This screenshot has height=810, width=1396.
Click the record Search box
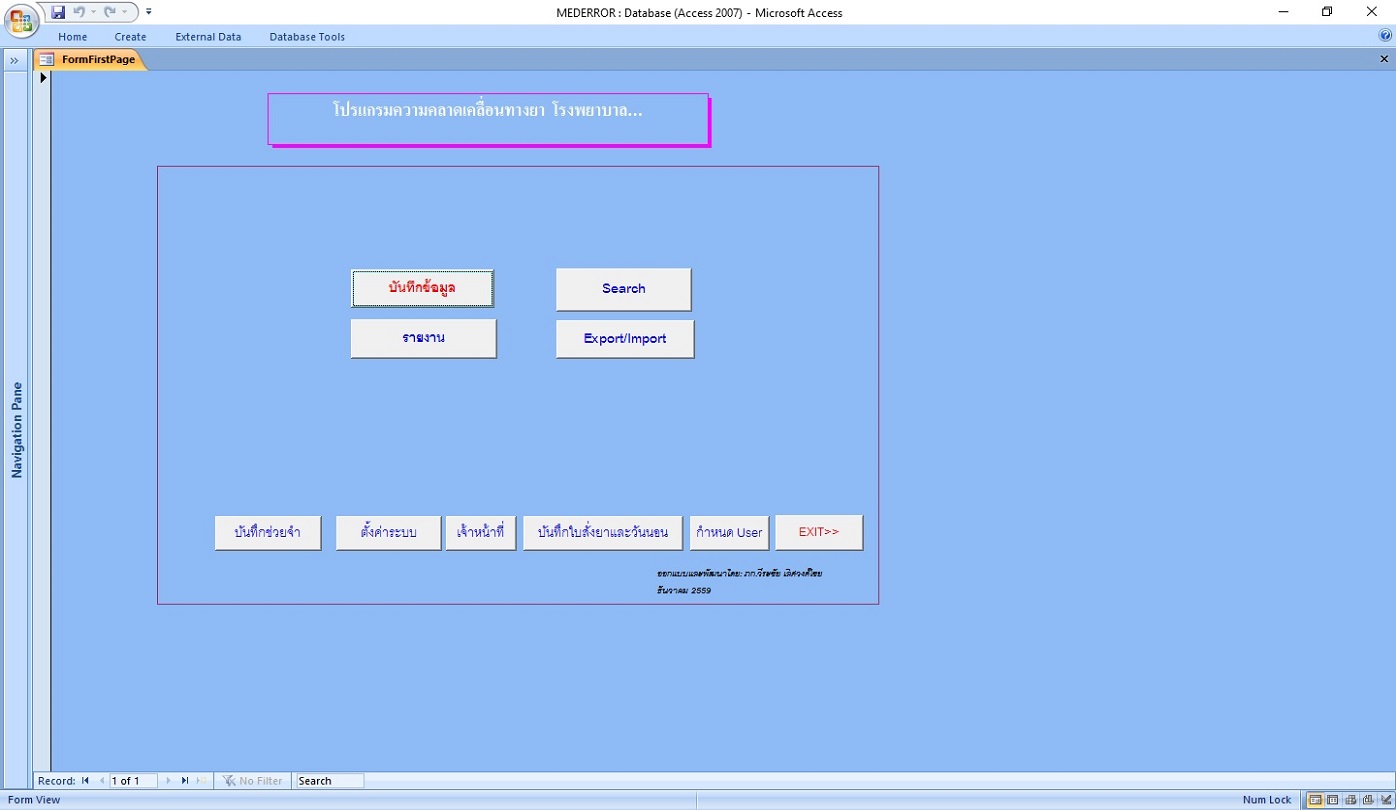[x=329, y=781]
